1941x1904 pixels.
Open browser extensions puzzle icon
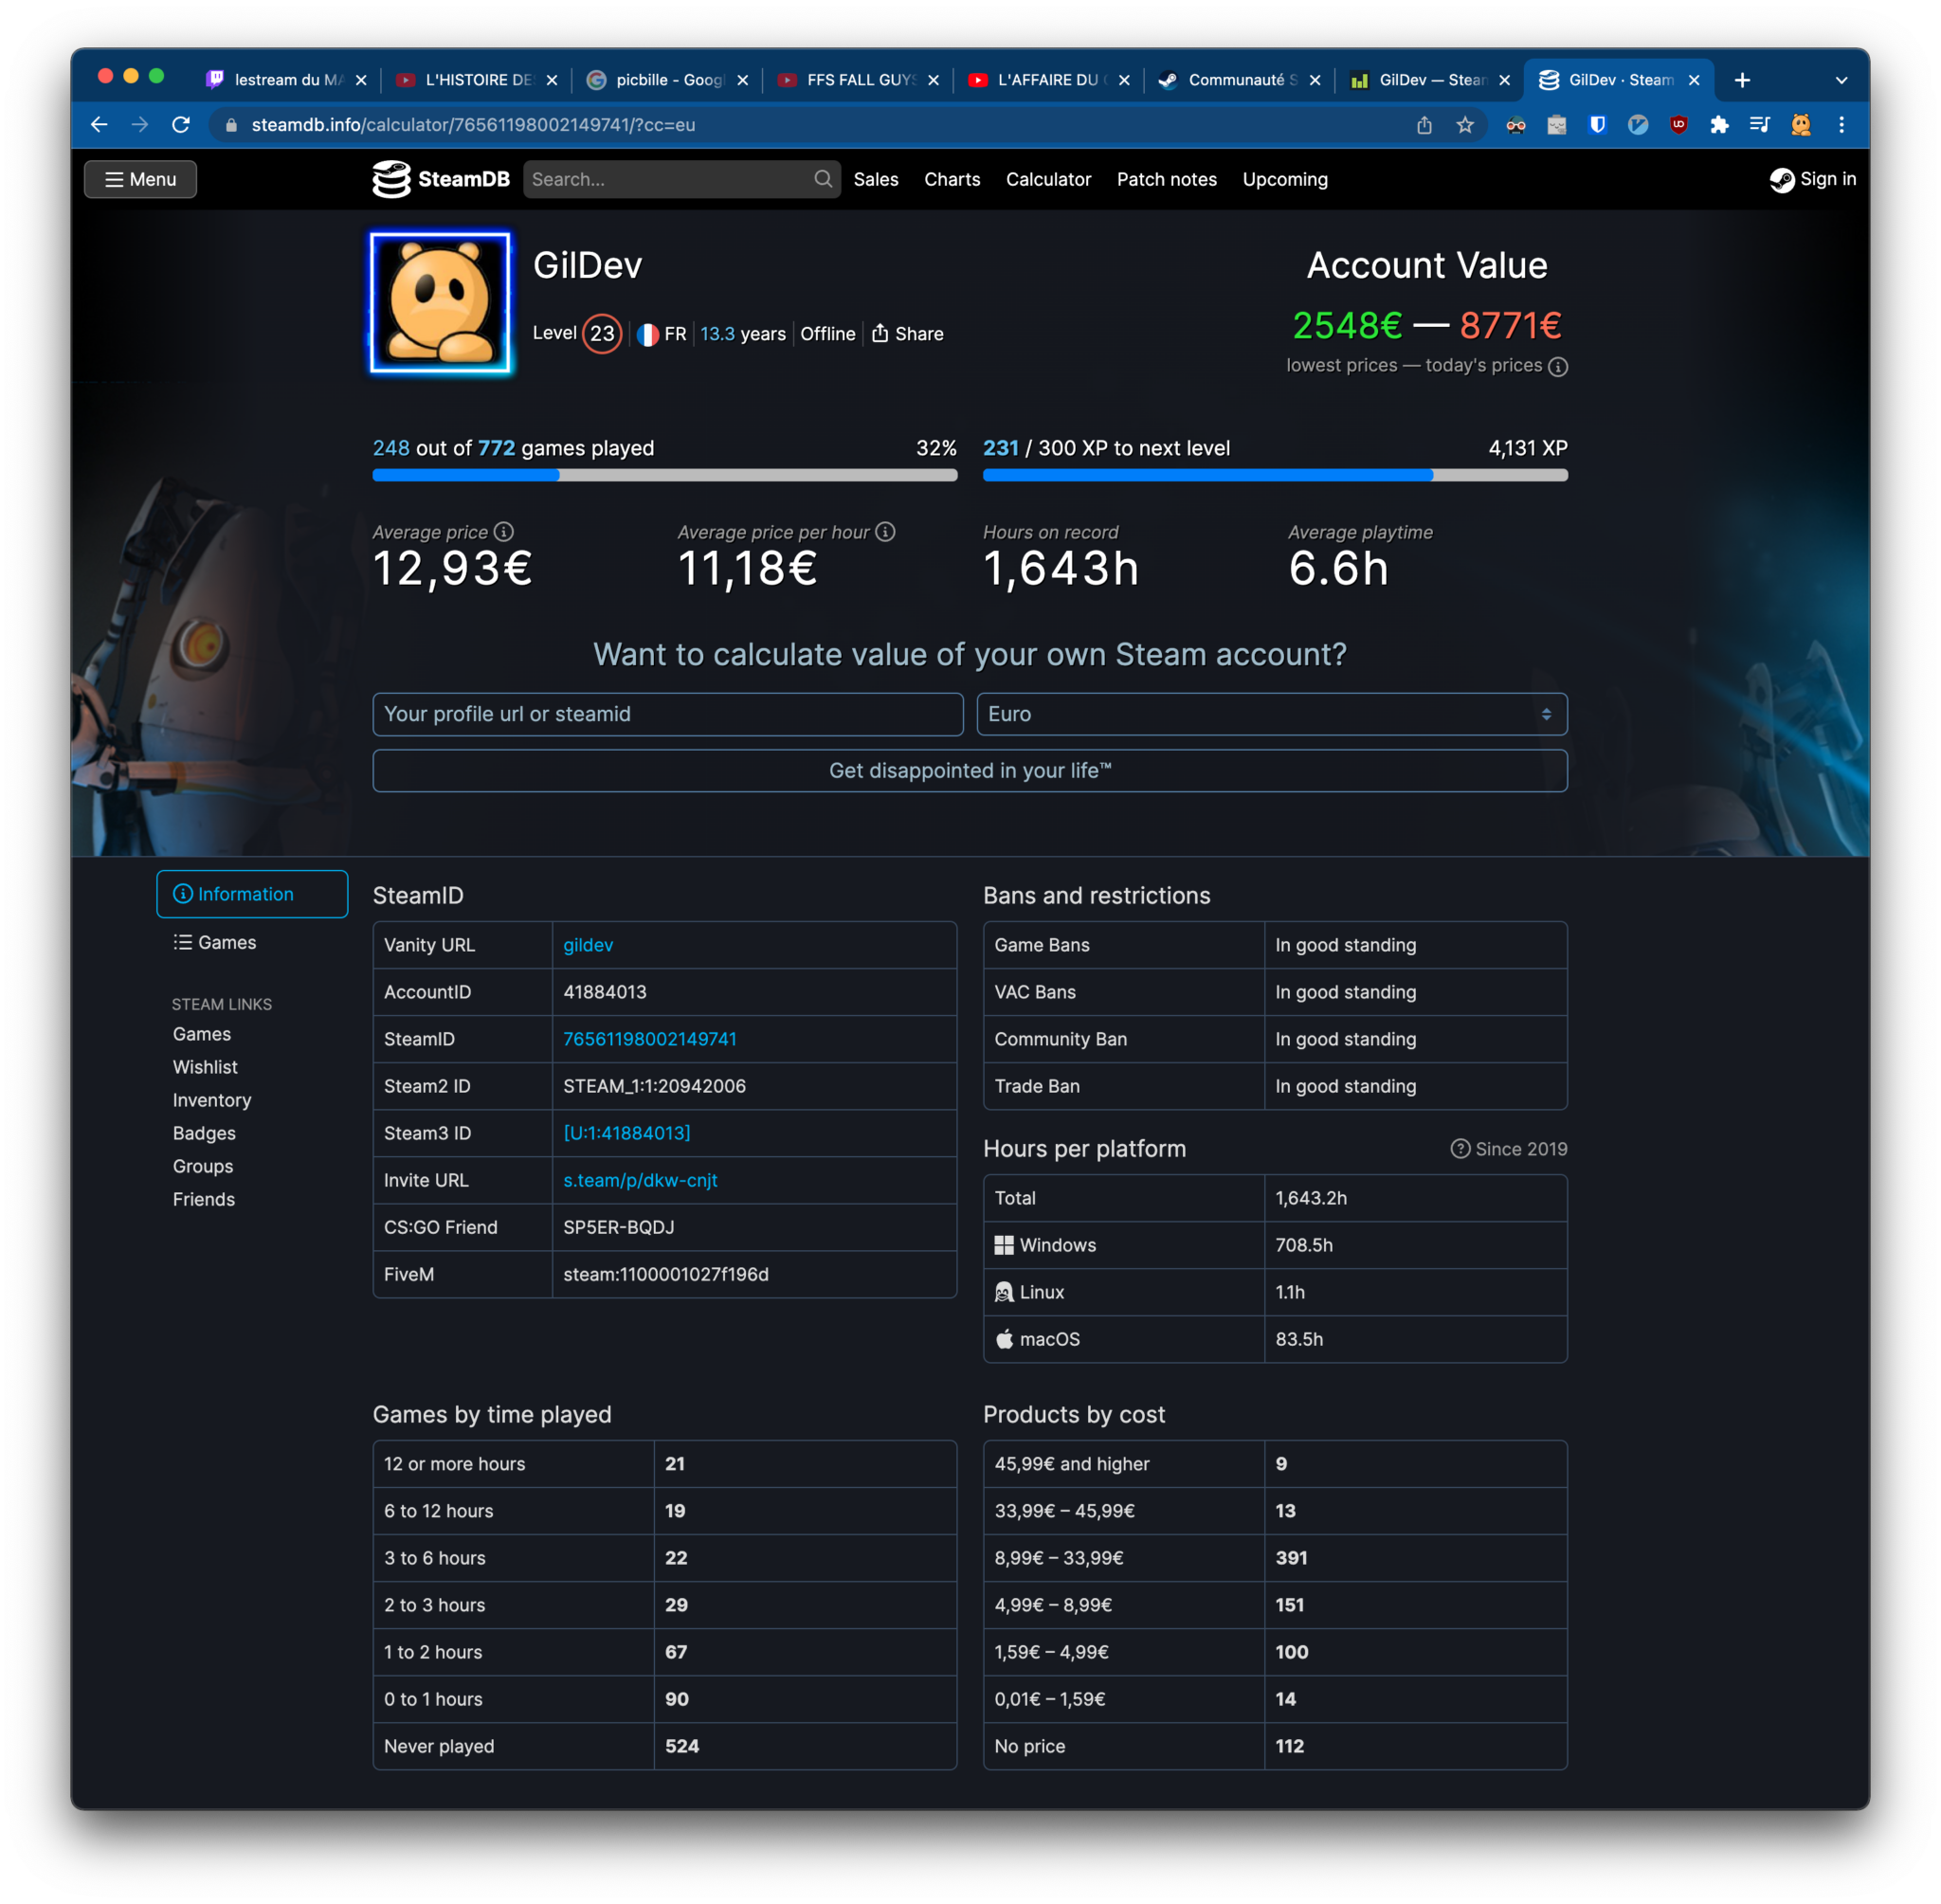point(1719,125)
